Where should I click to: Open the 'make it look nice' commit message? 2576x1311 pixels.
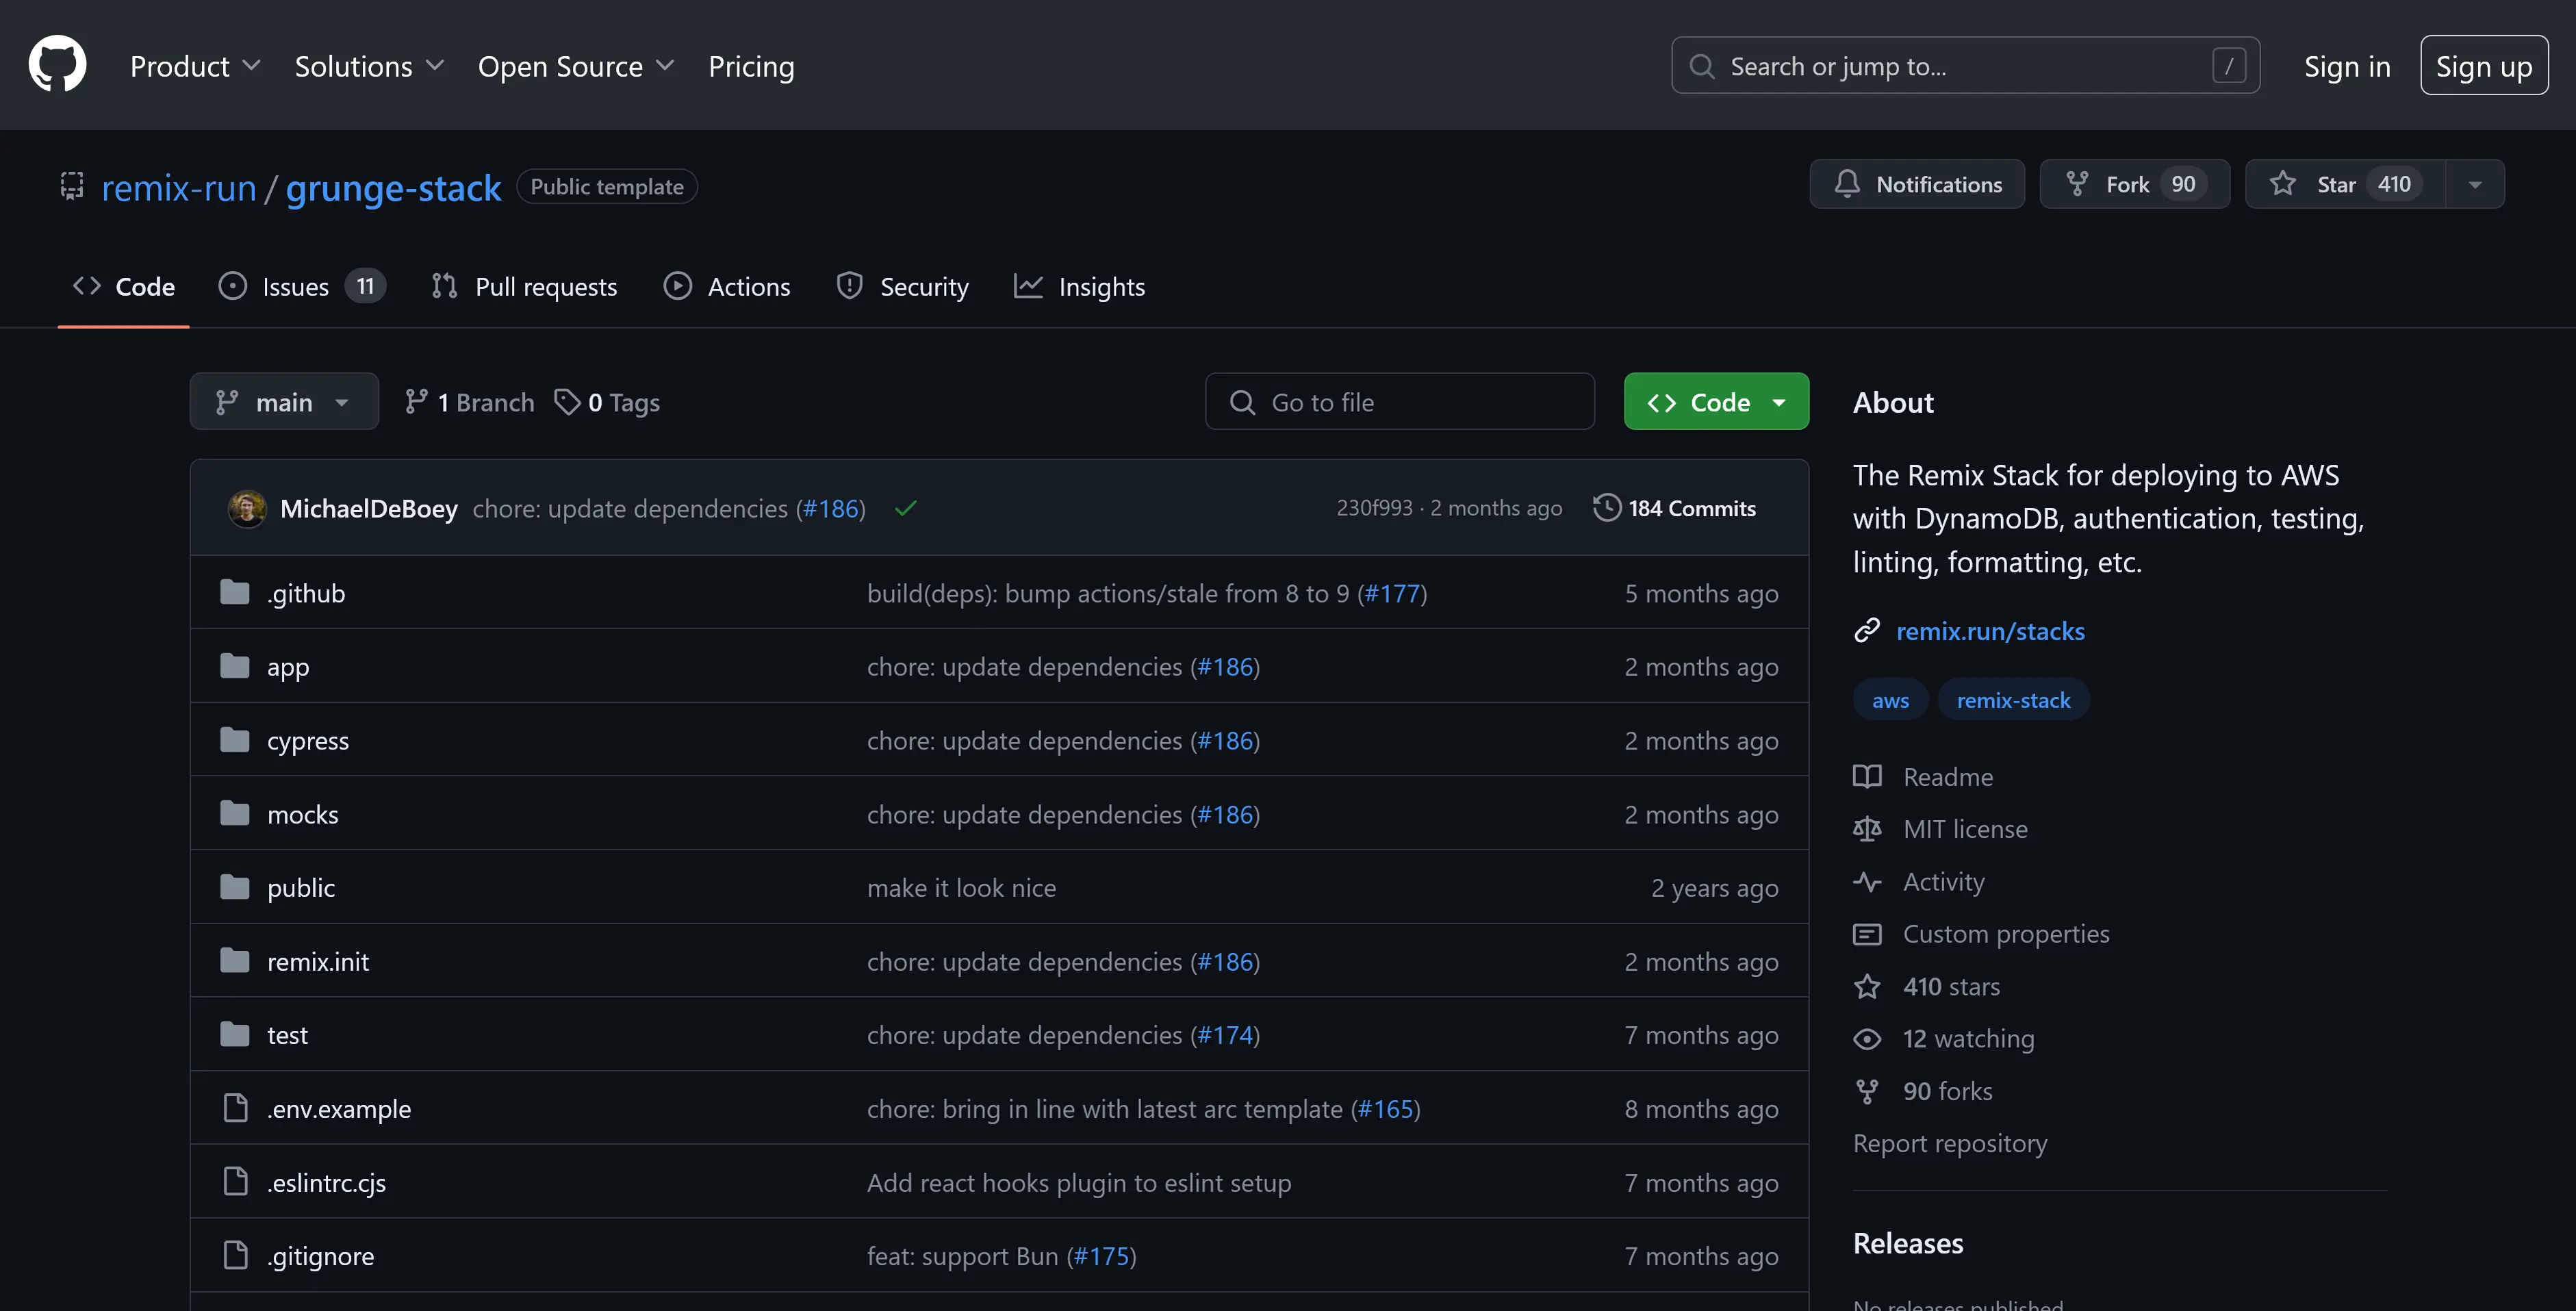point(961,887)
